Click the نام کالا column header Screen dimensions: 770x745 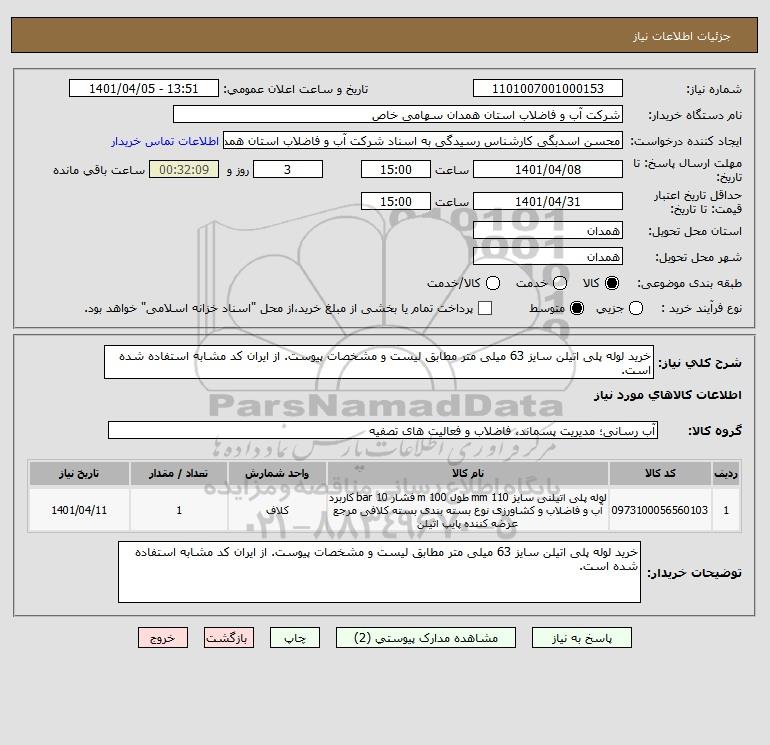pyautogui.click(x=468, y=473)
